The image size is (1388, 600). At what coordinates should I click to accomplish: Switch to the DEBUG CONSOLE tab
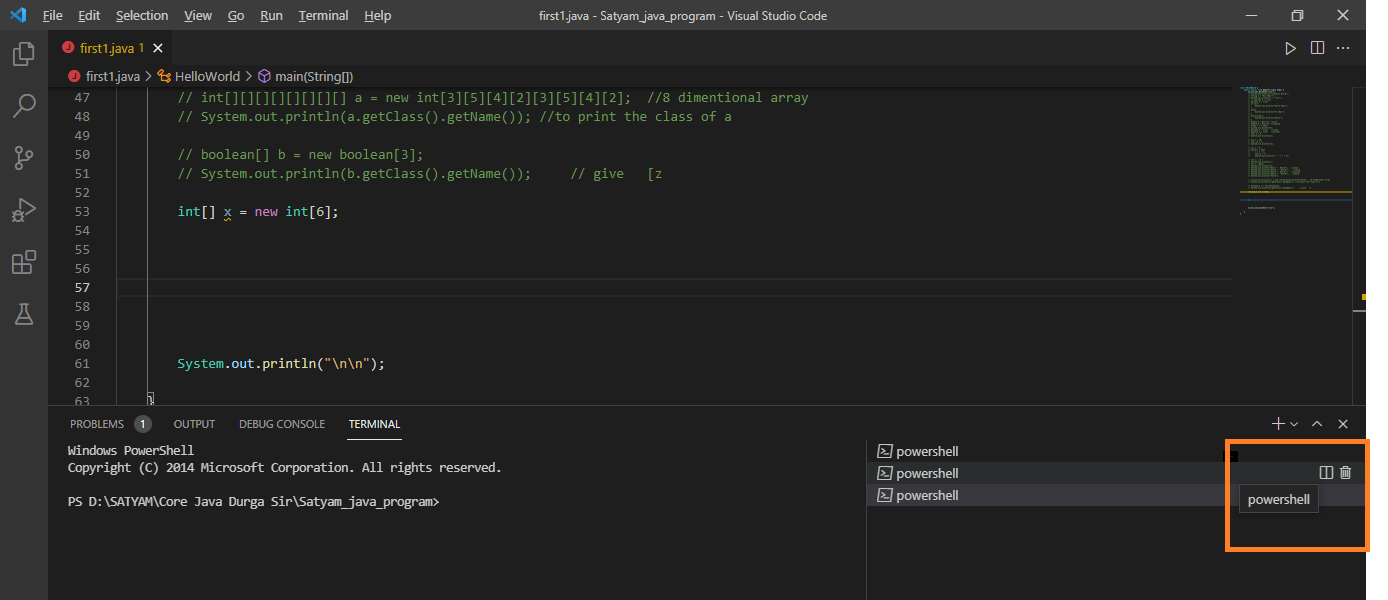[281, 423]
